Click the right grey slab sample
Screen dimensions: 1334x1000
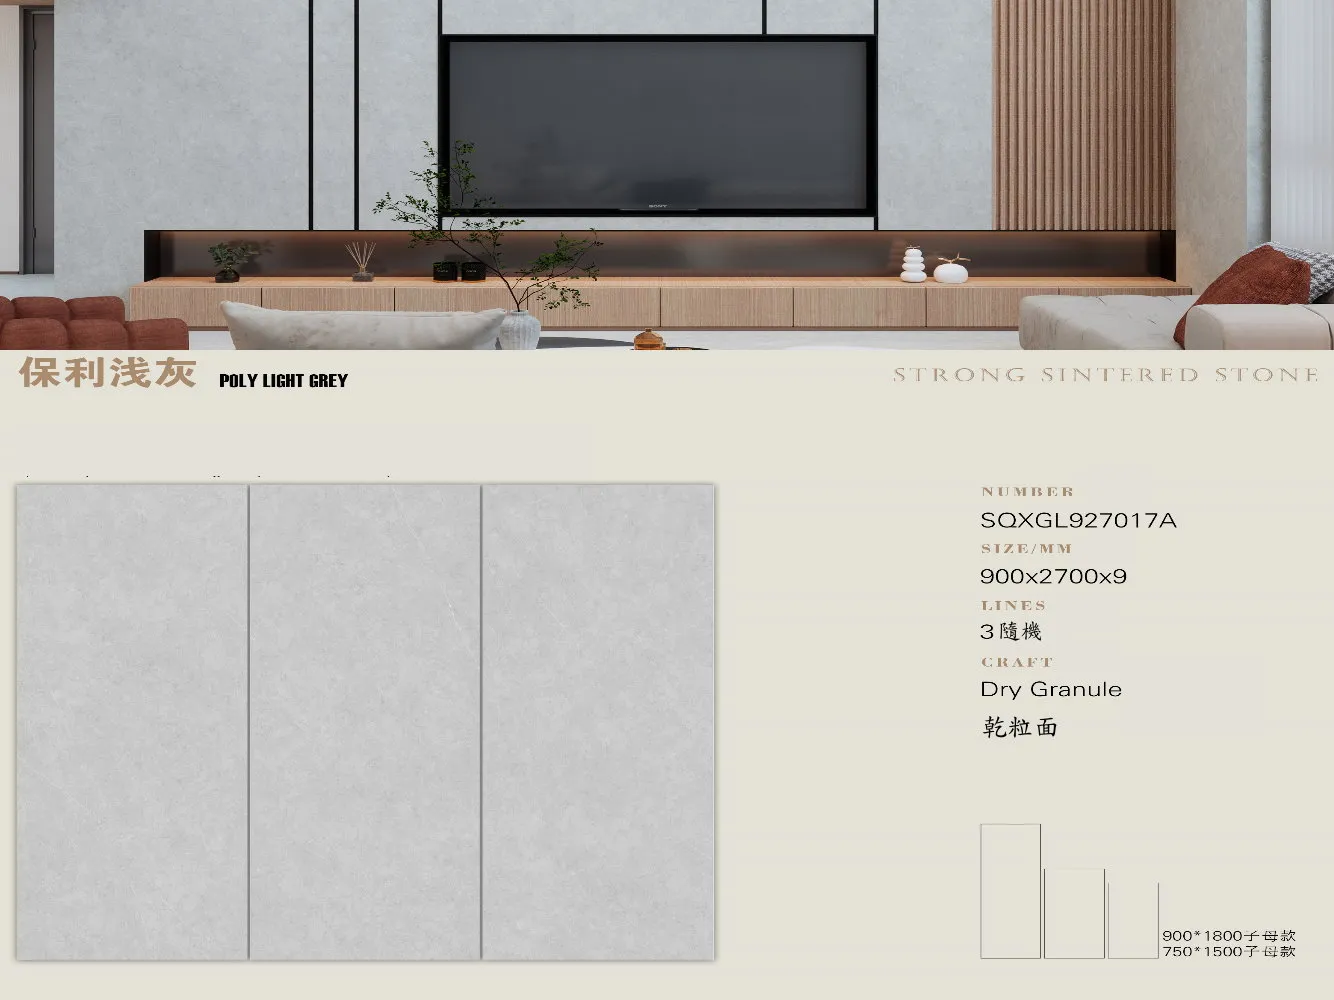click(x=598, y=722)
